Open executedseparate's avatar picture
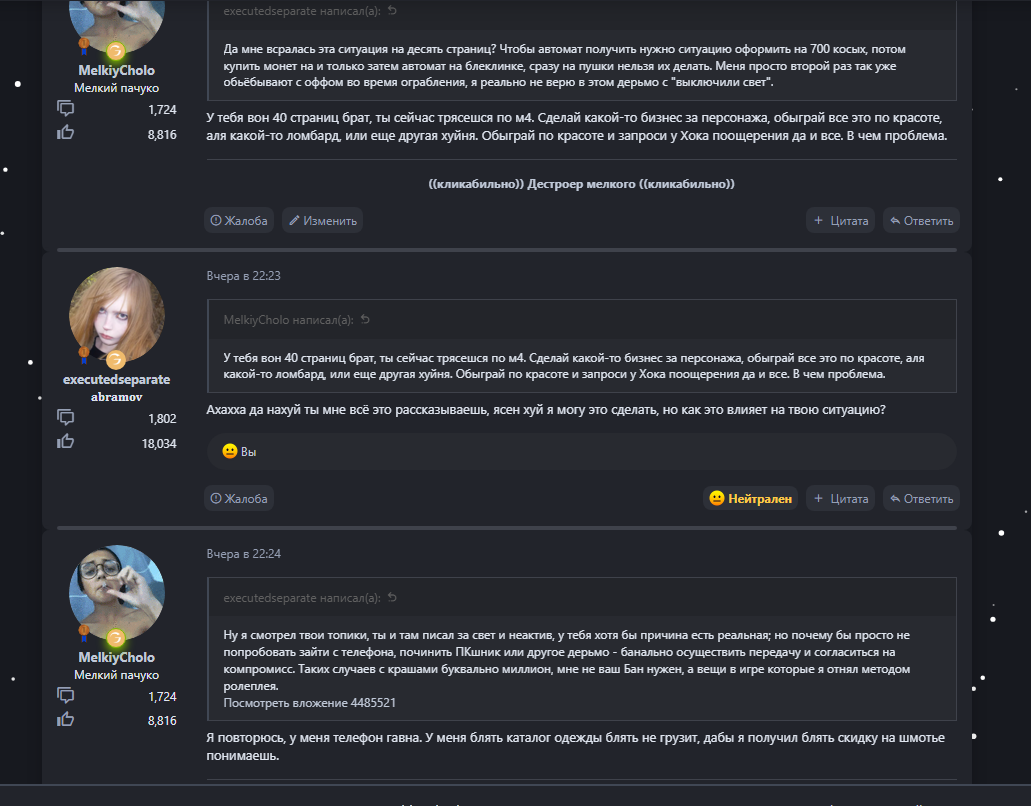The image size is (1031, 806). tap(116, 314)
